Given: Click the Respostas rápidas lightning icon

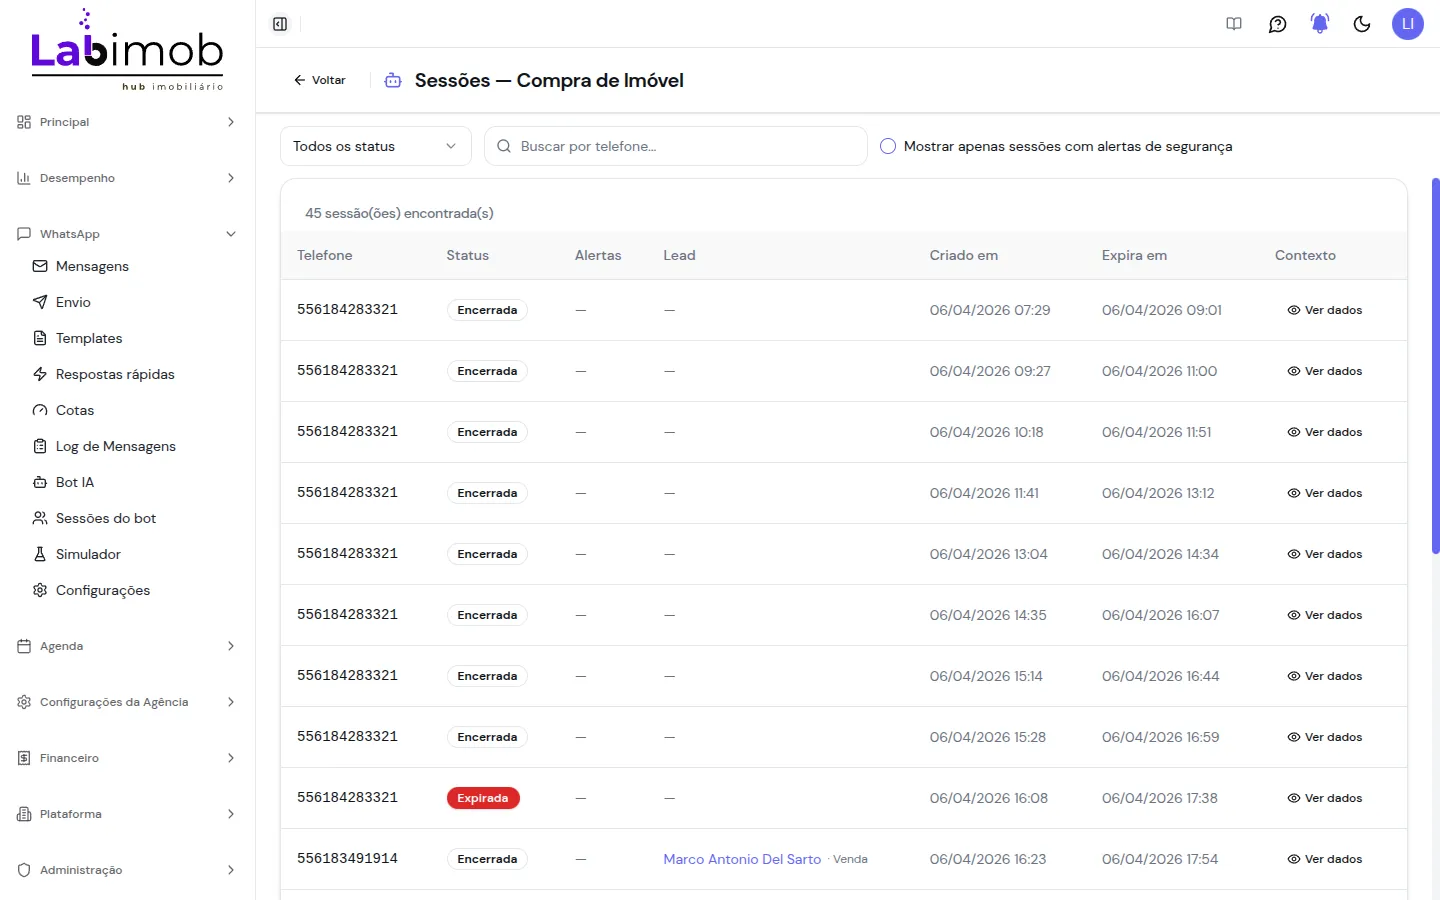Looking at the screenshot, I should 40,374.
